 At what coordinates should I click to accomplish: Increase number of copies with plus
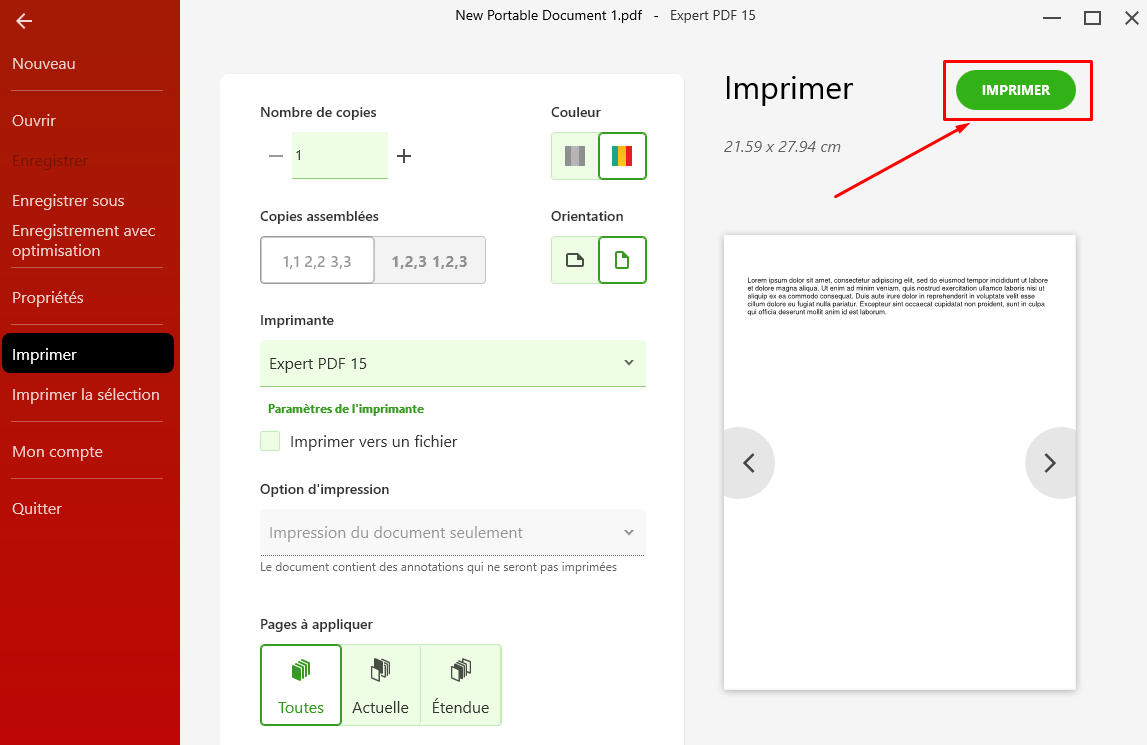click(404, 156)
